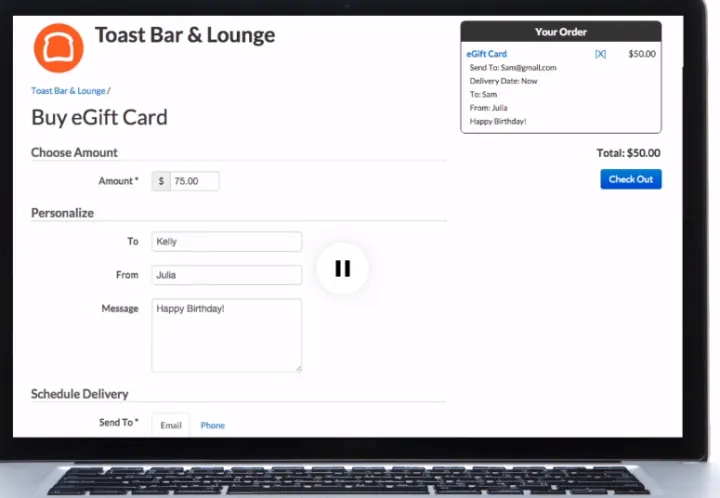
Task: Focus the From field containing Julia
Action: (226, 275)
